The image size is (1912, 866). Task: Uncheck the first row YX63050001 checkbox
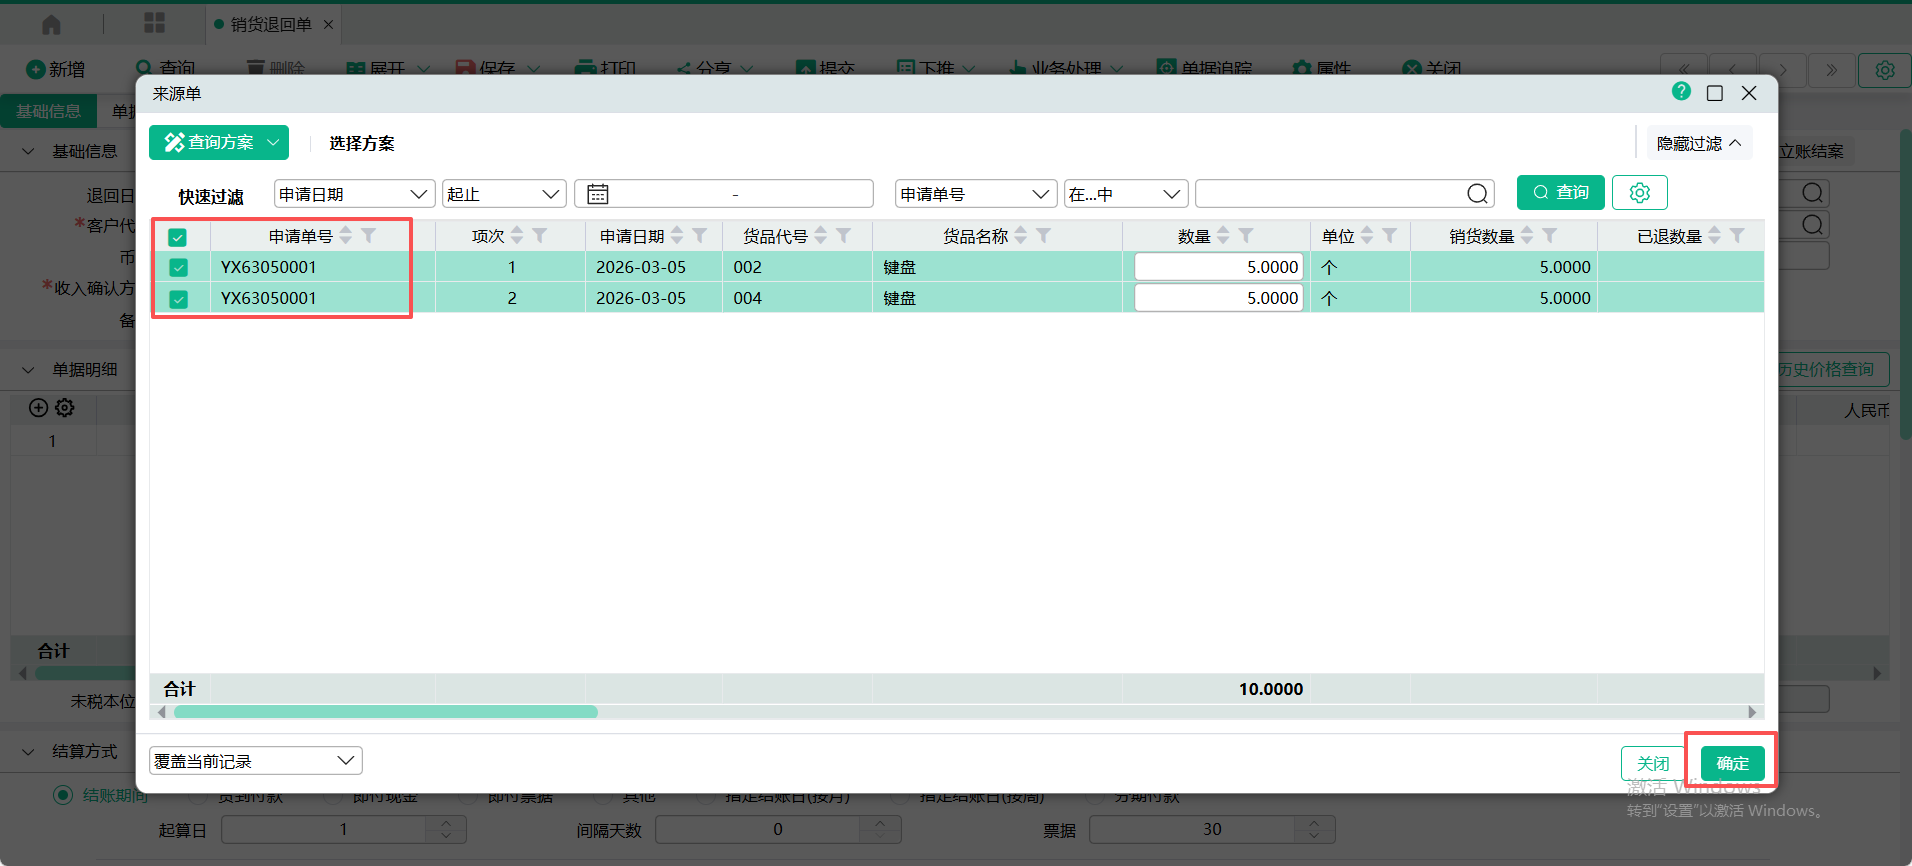178,268
